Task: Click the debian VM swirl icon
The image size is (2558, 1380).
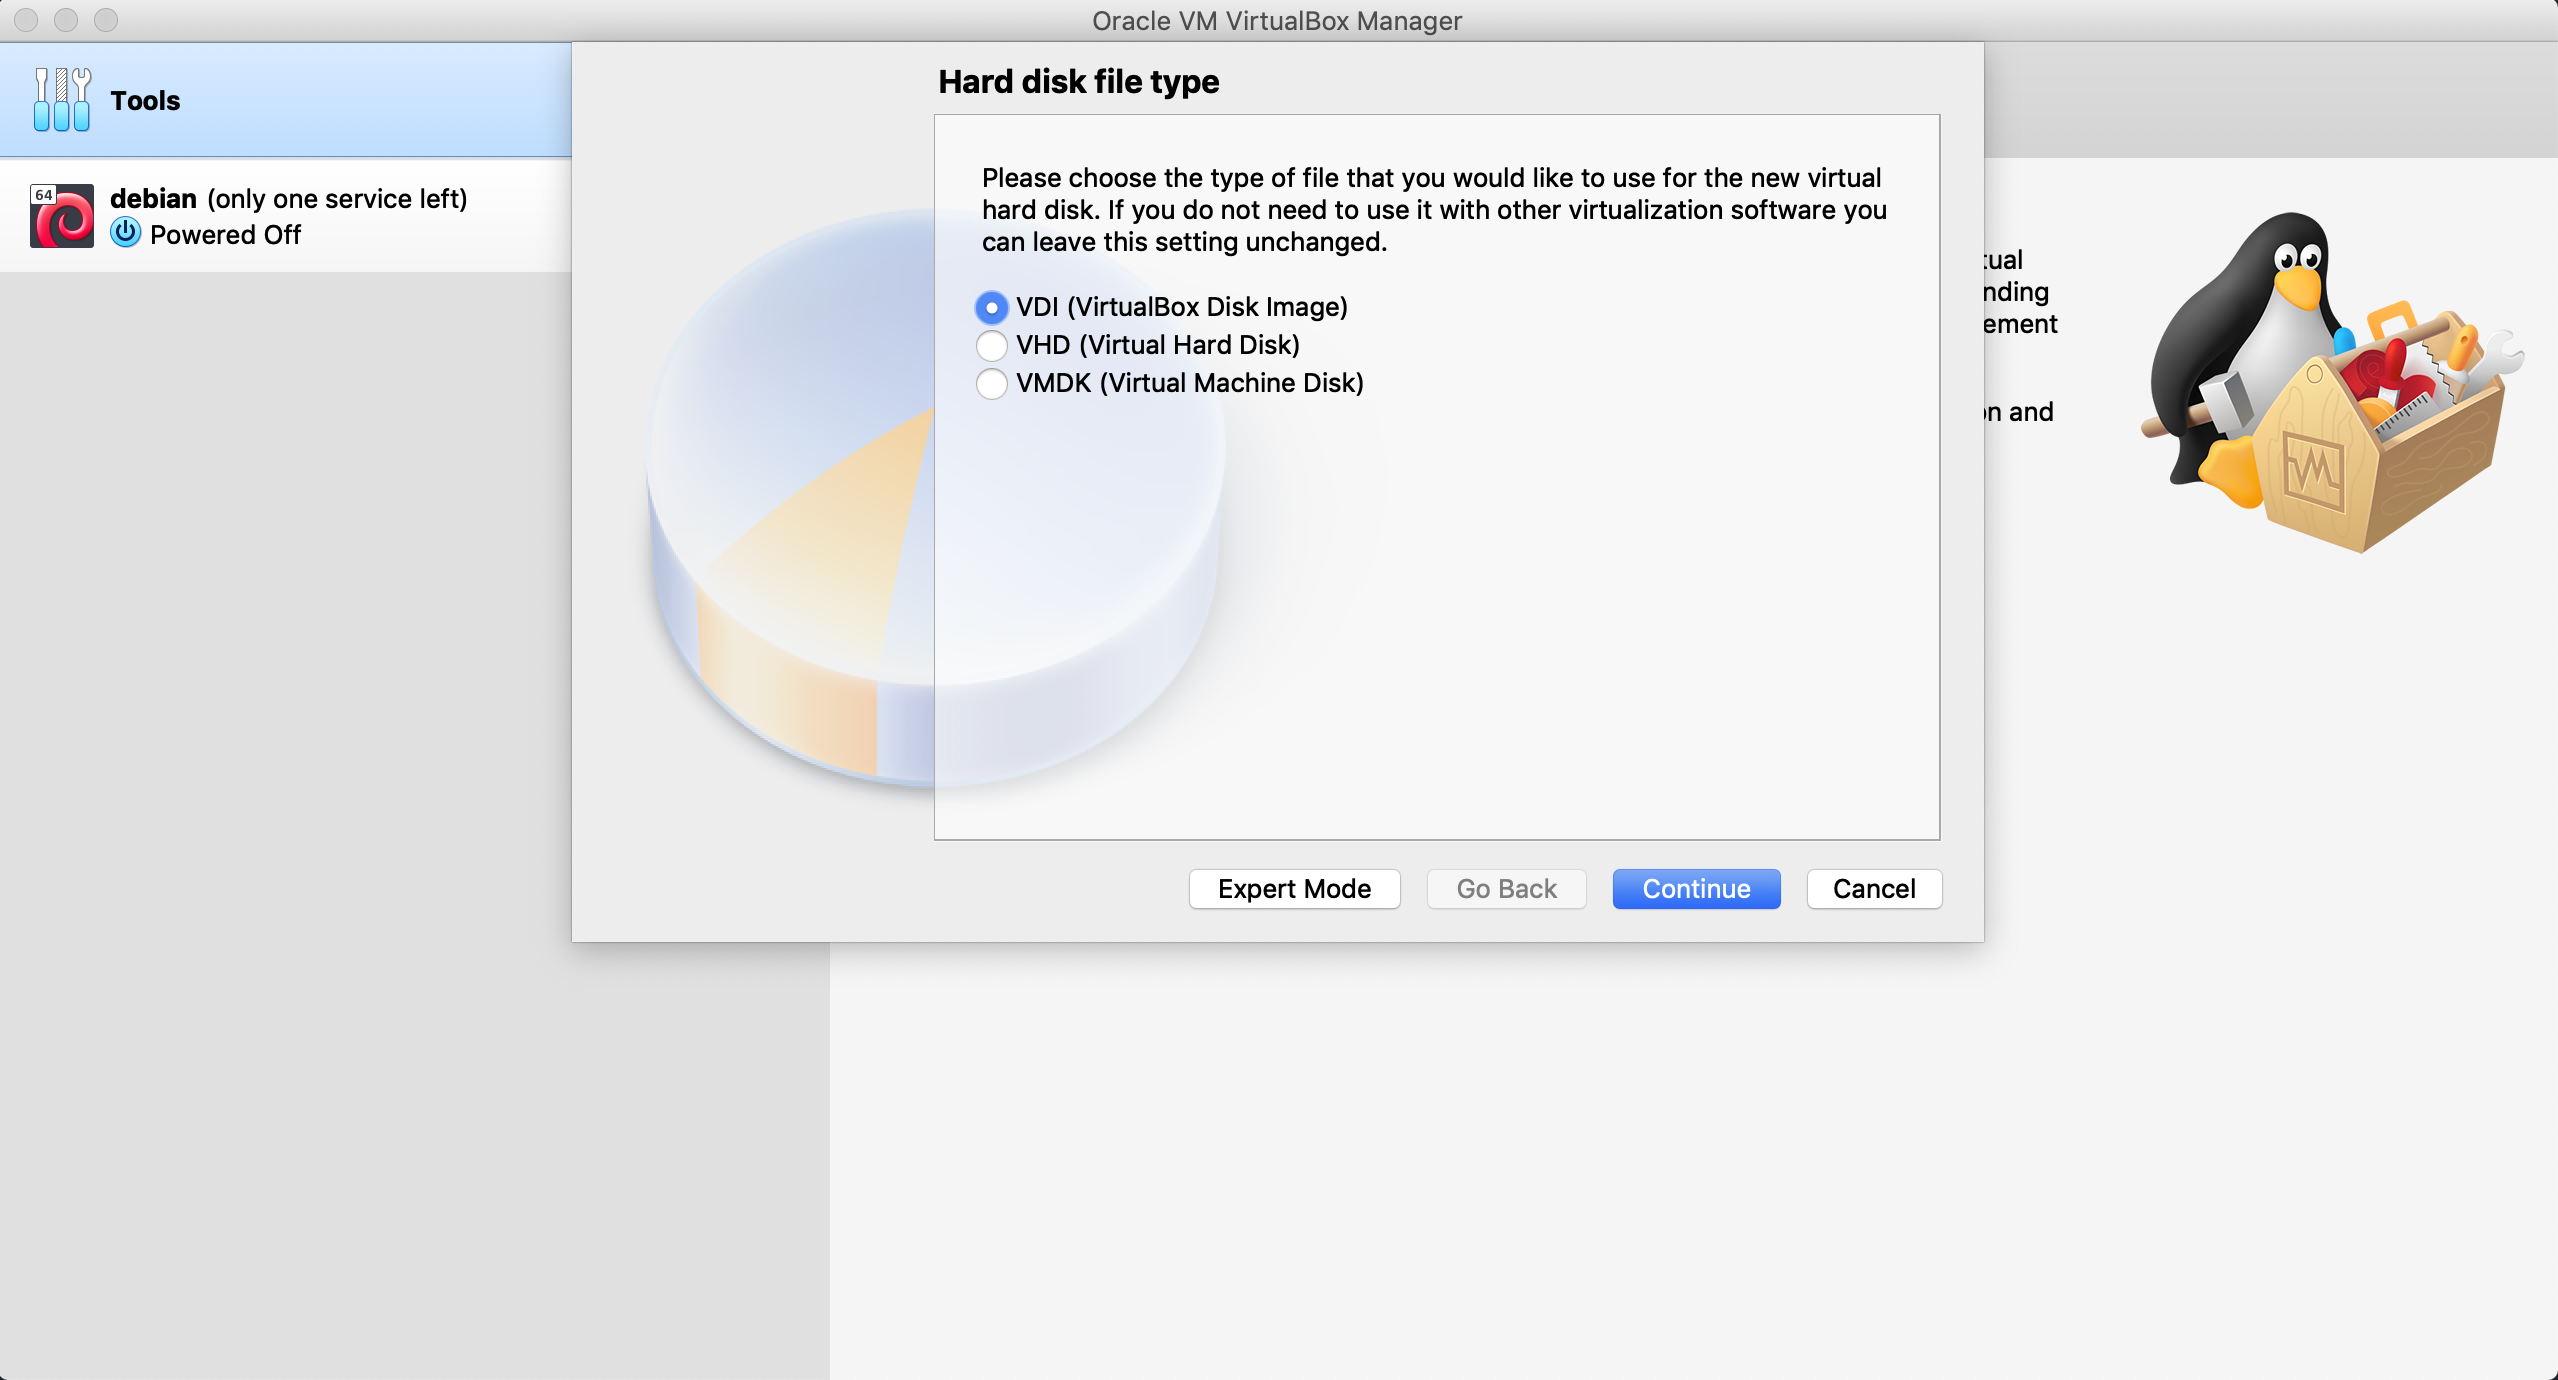Action: 62,216
